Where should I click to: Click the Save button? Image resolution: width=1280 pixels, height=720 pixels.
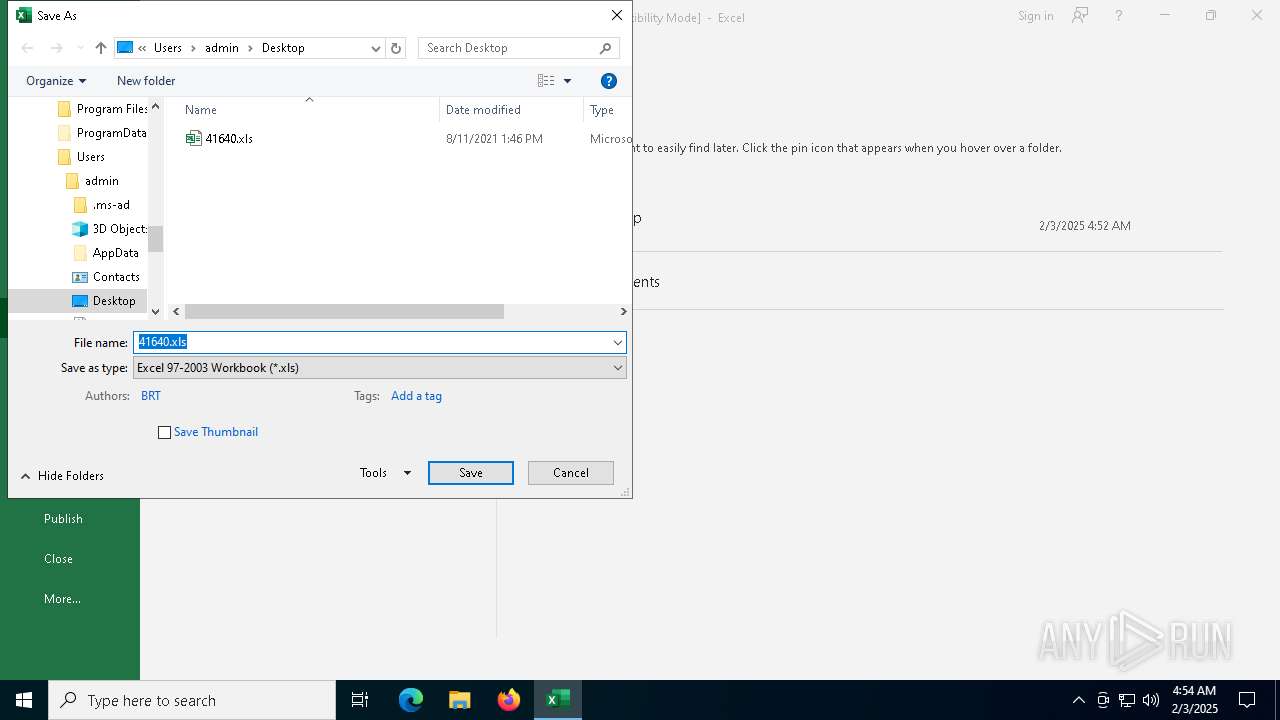pos(471,473)
